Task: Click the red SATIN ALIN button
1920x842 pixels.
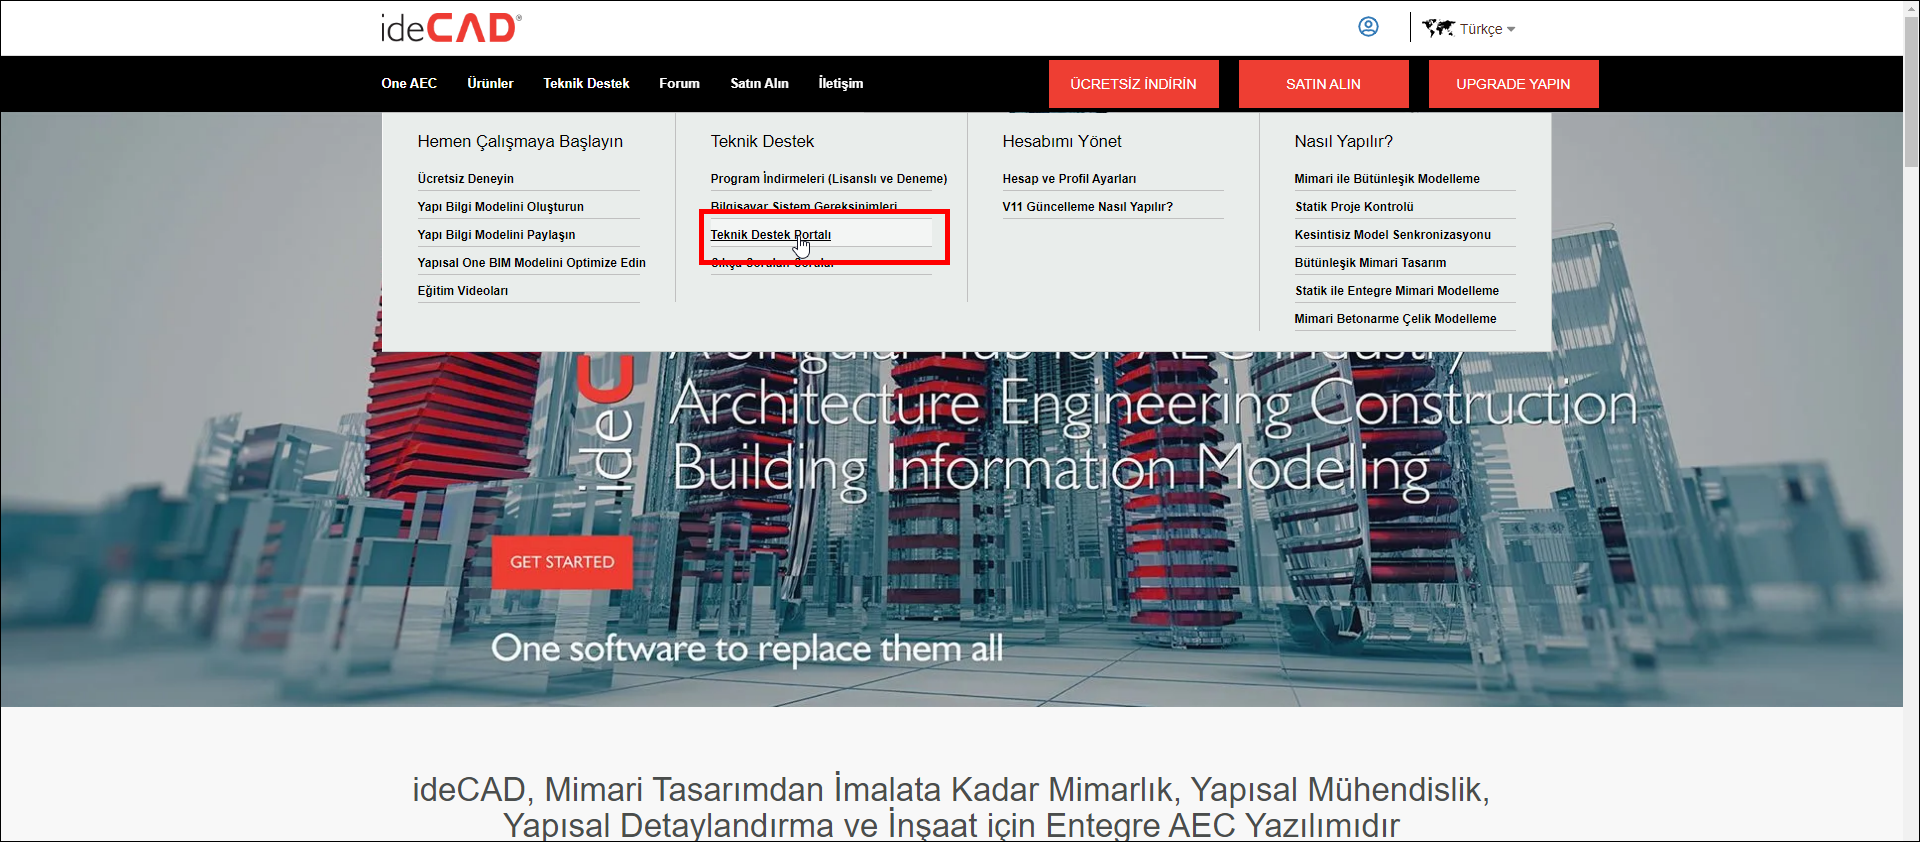Action: click(1323, 84)
